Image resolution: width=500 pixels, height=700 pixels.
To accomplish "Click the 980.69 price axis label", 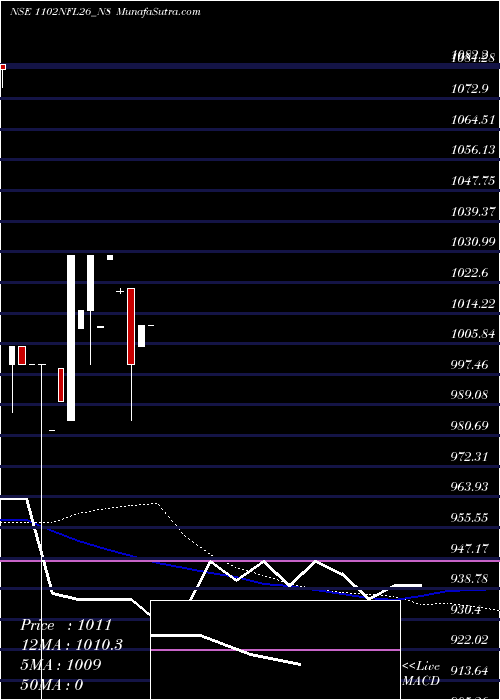I will pos(471,426).
